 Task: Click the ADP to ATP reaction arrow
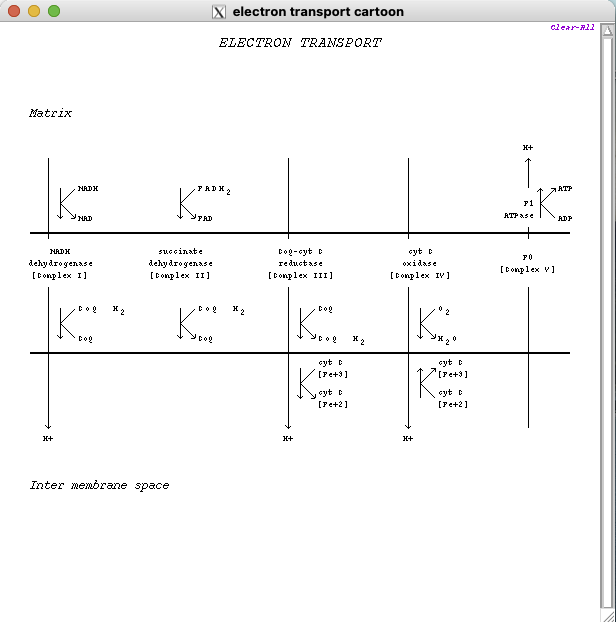(546, 203)
